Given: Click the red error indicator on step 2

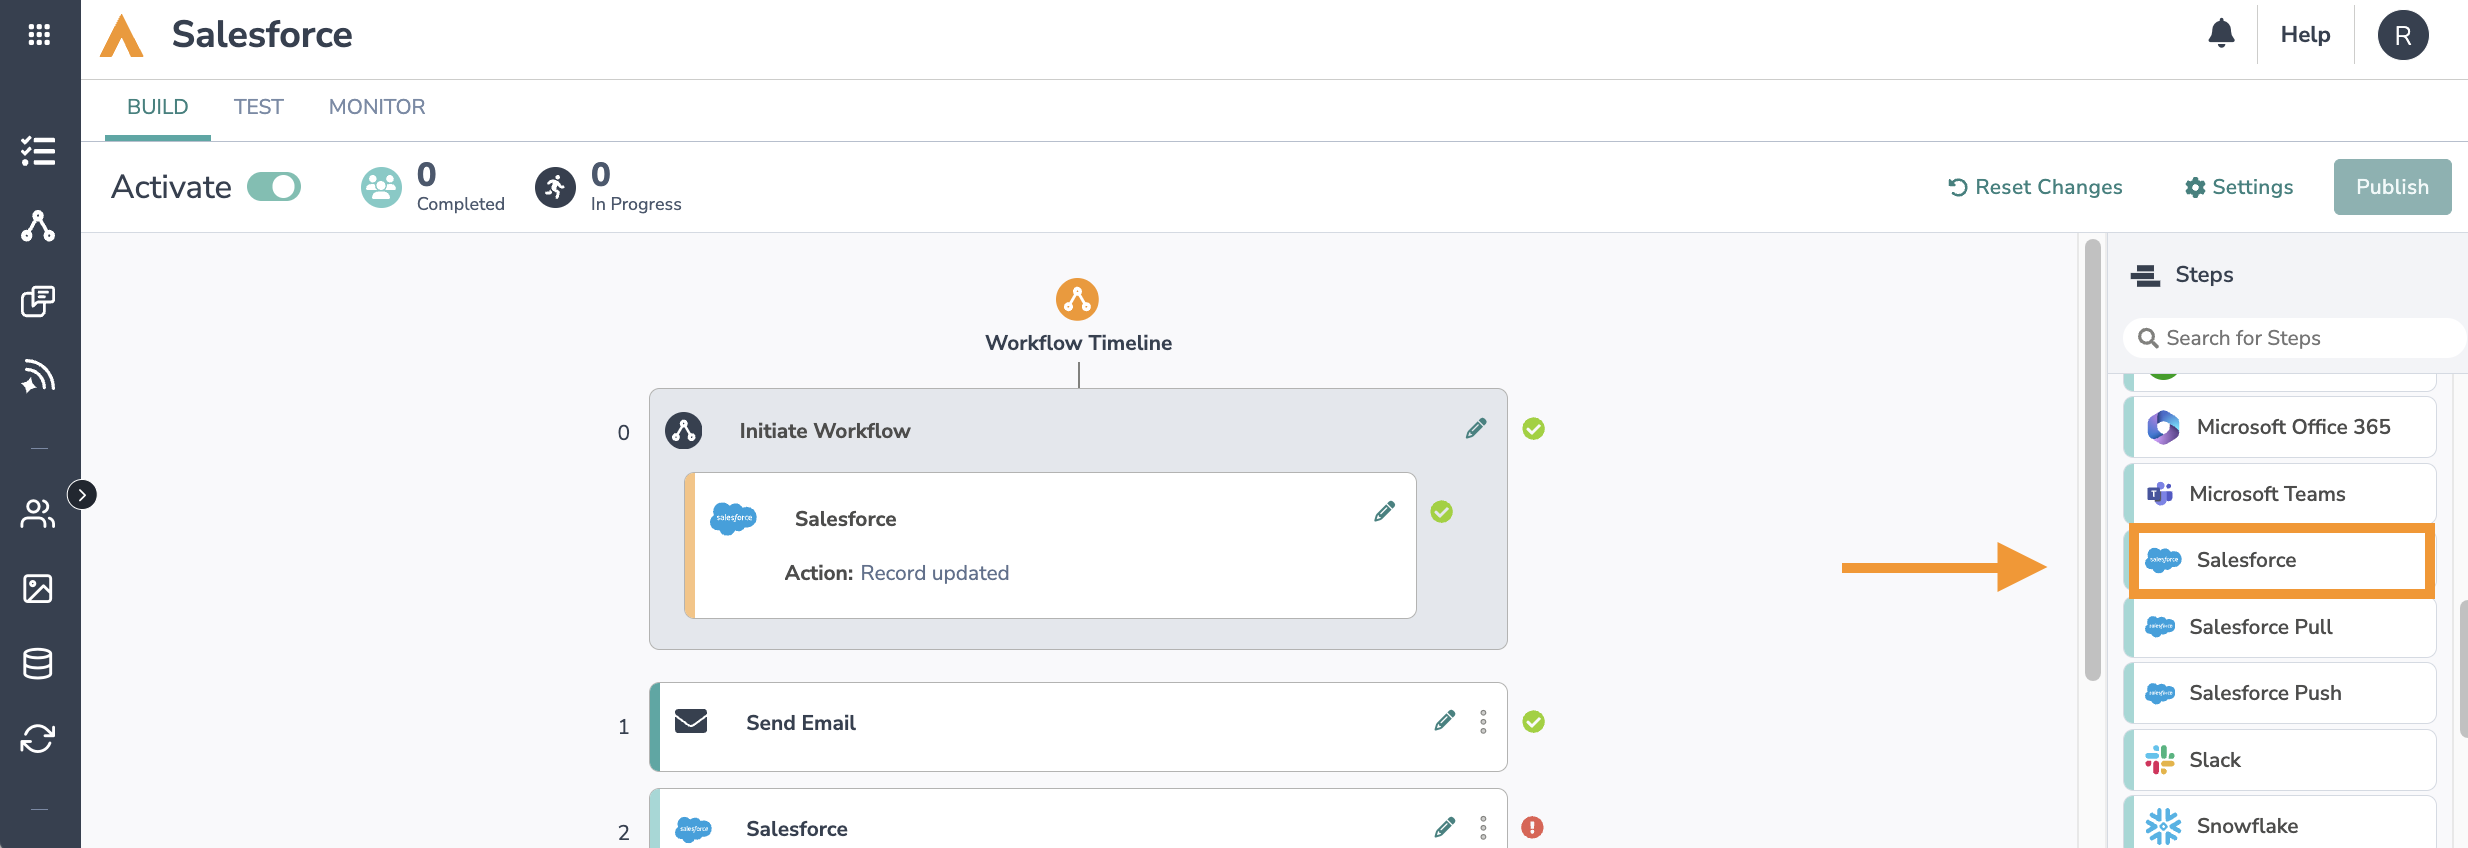Looking at the screenshot, I should click(1532, 827).
